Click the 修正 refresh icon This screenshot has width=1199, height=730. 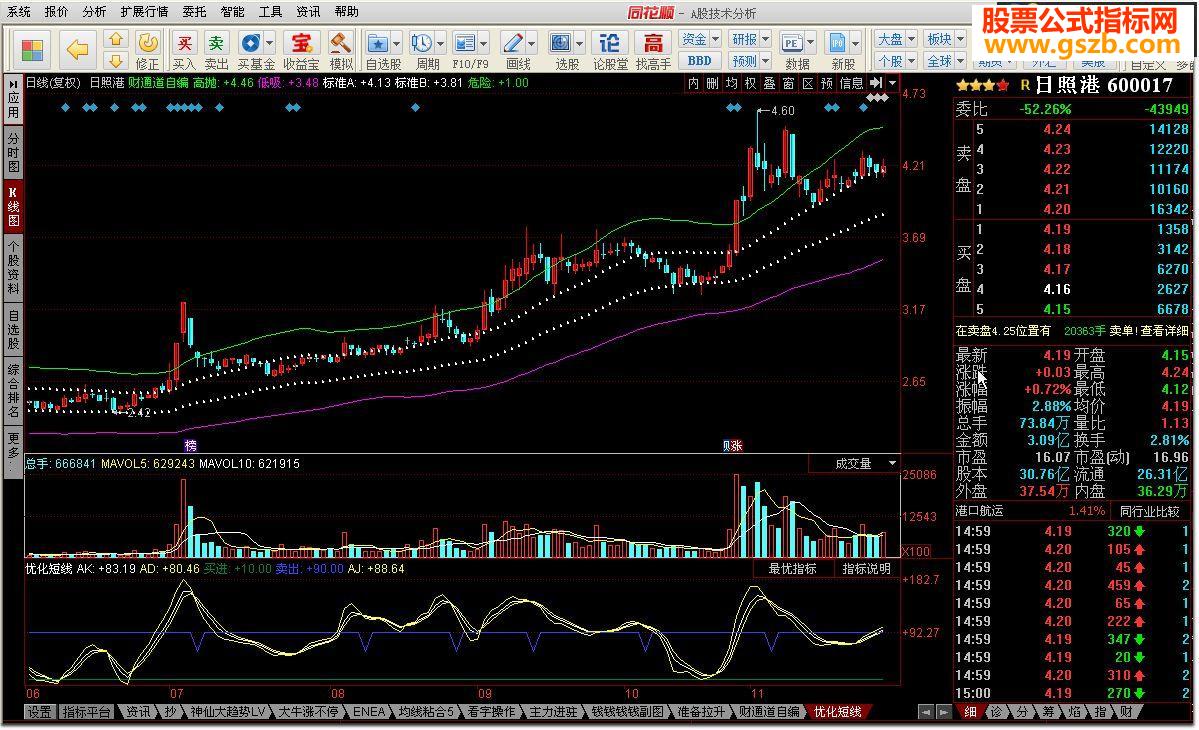click(x=148, y=50)
